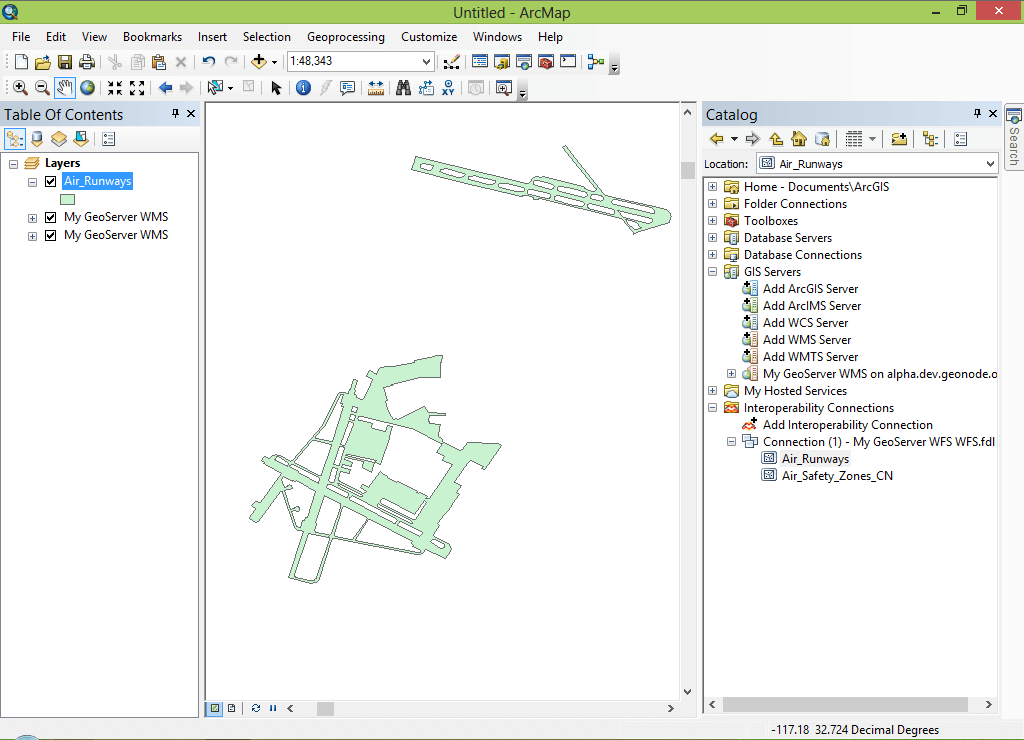Open the Selection menu
Image resolution: width=1024 pixels, height=740 pixels.
(266, 37)
